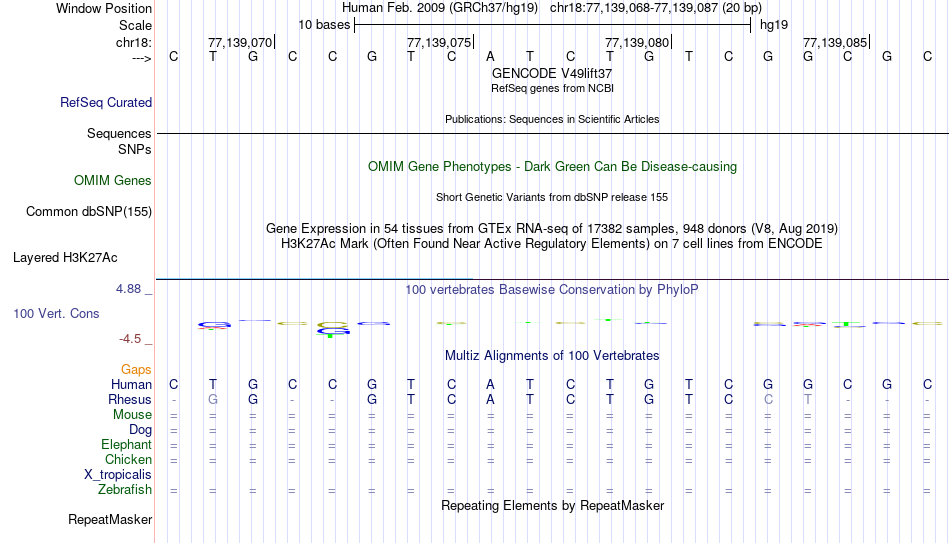Click the -4.5 PhyloP lower limit value
Image resolution: width=950 pixels, height=543 pixels.
point(130,339)
